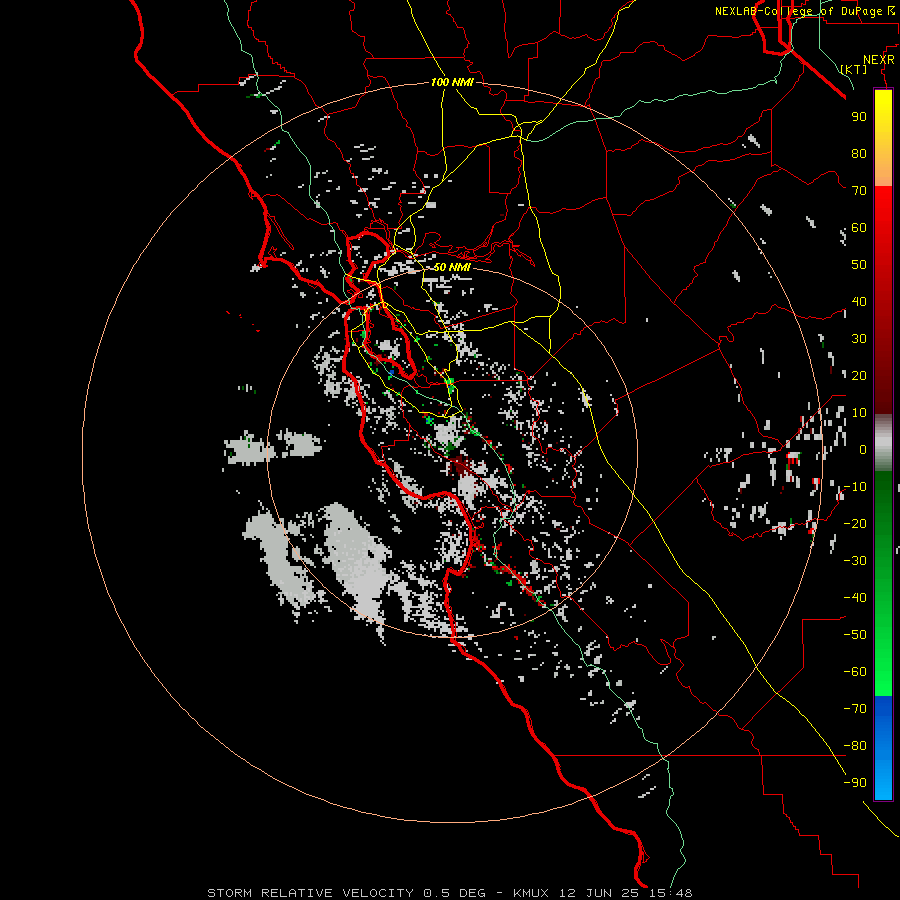Click the scale value "-20"
This screenshot has width=900, height=900.
point(855,524)
